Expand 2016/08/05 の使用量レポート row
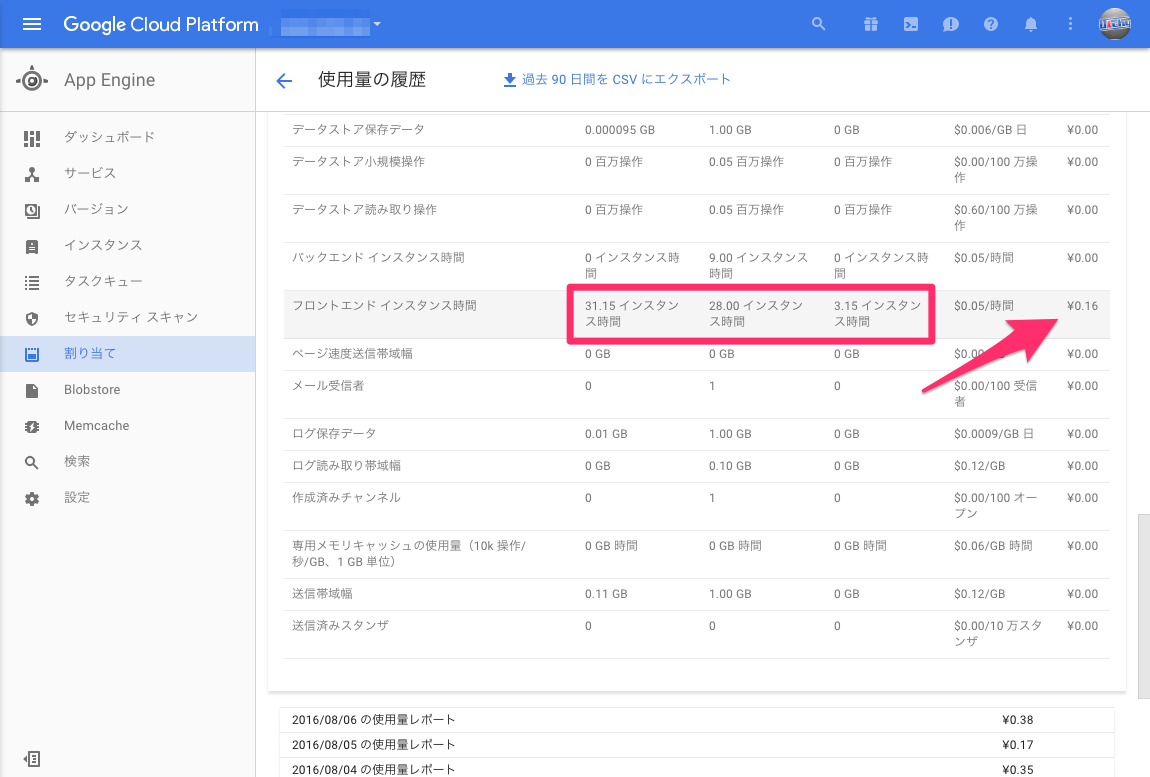 (x=696, y=745)
